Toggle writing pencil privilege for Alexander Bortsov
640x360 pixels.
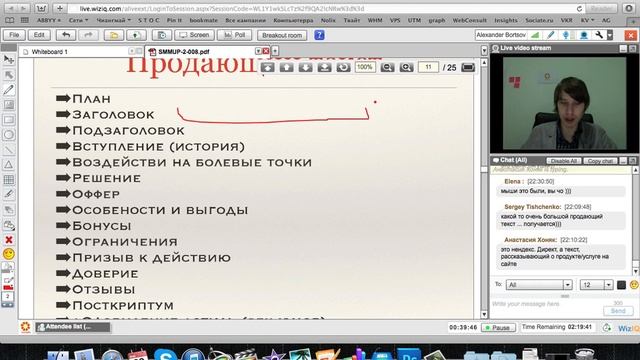point(551,35)
